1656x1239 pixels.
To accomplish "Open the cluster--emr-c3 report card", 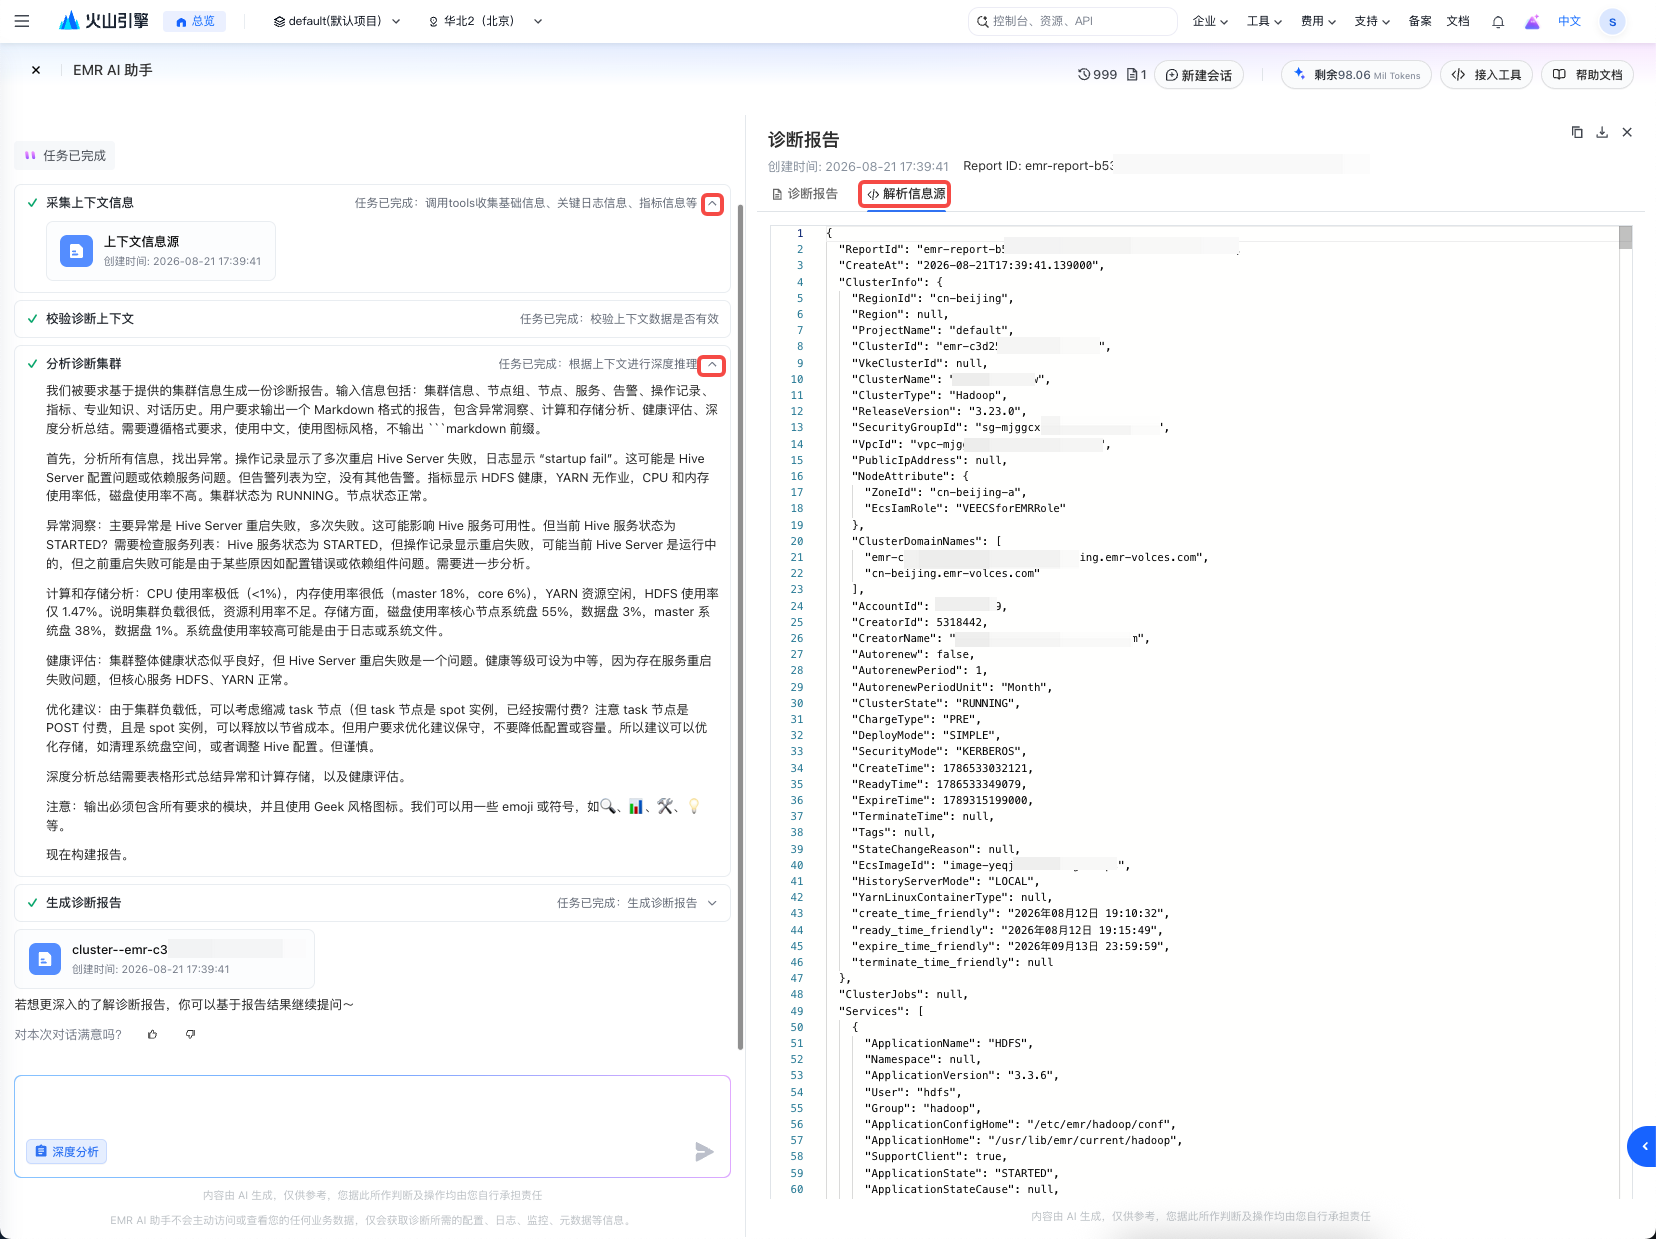I will (x=165, y=959).
